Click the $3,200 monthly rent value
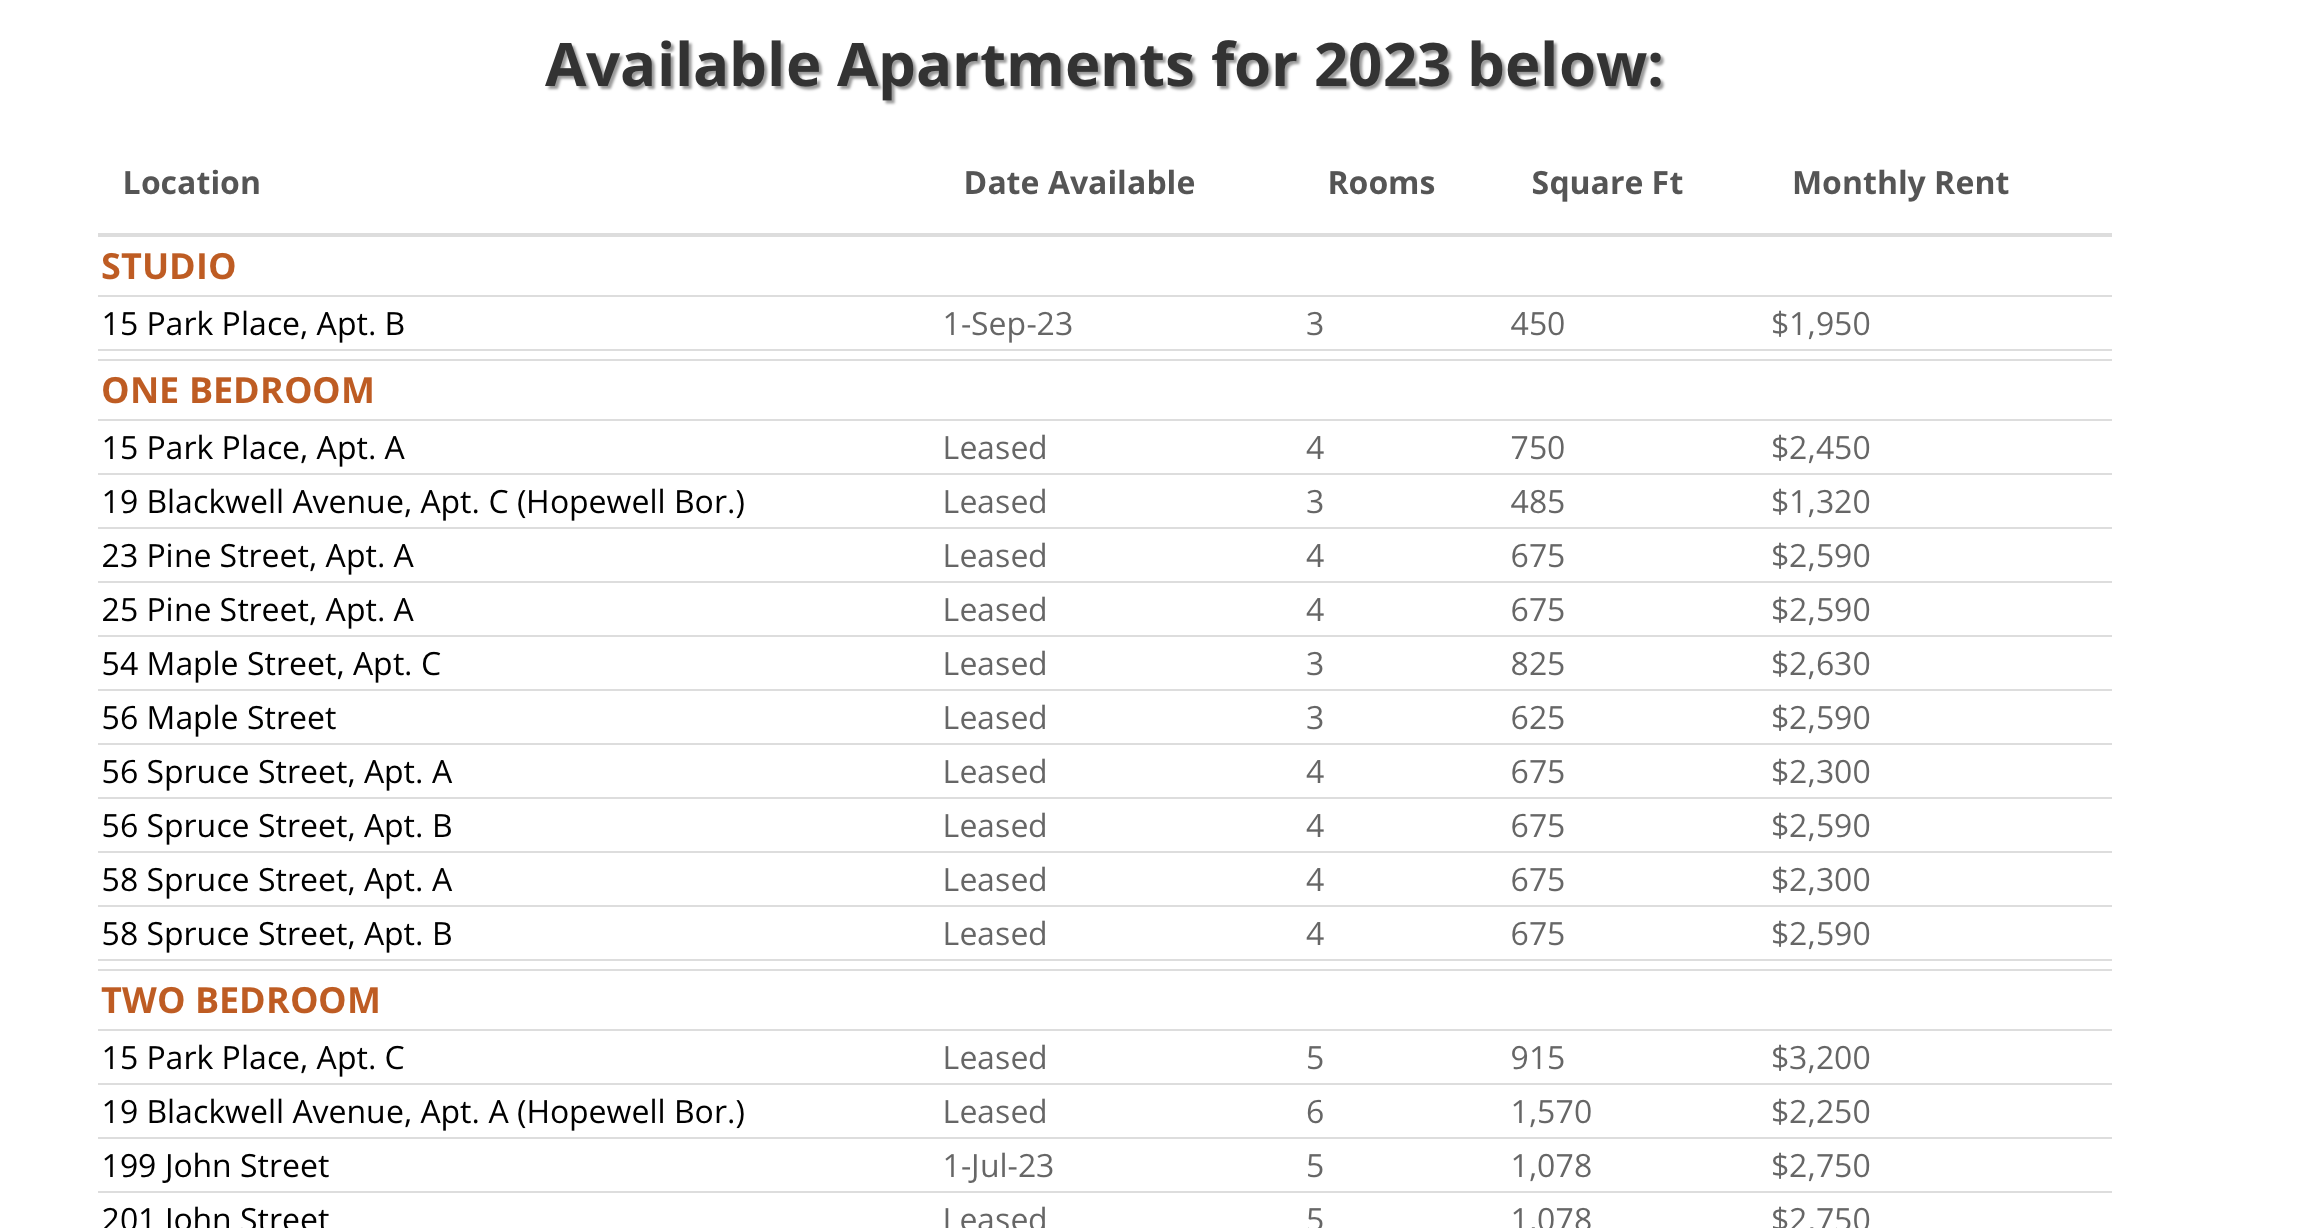2298x1228 pixels. click(1820, 1058)
